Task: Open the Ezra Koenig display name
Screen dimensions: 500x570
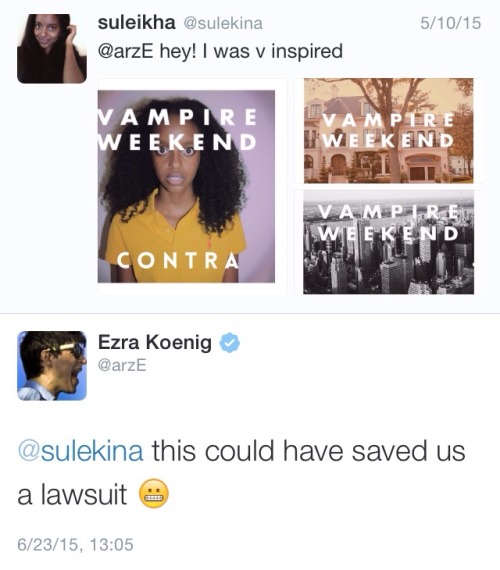Action: pyautogui.click(x=155, y=342)
